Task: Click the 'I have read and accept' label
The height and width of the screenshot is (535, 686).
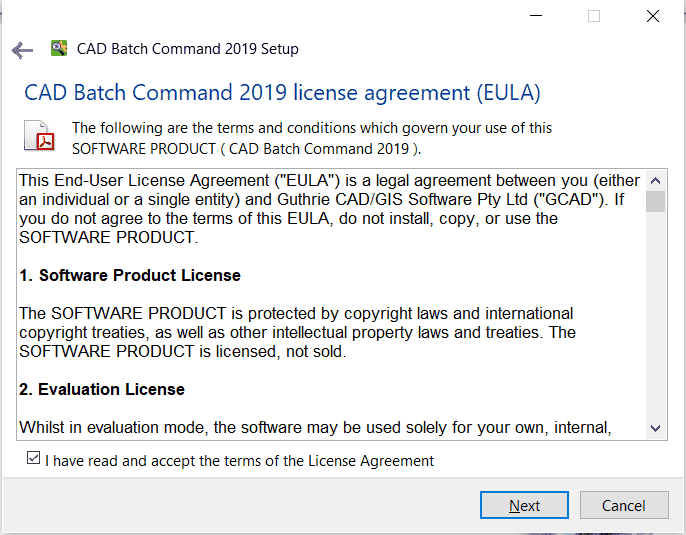Action: tap(239, 461)
